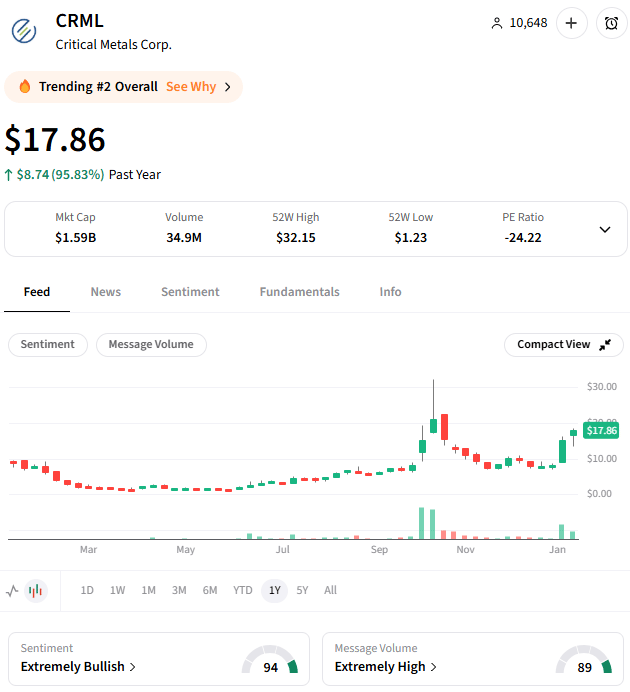Toggle the Message Volume chart overlay pill
This screenshot has height=692, width=630.
click(x=151, y=344)
